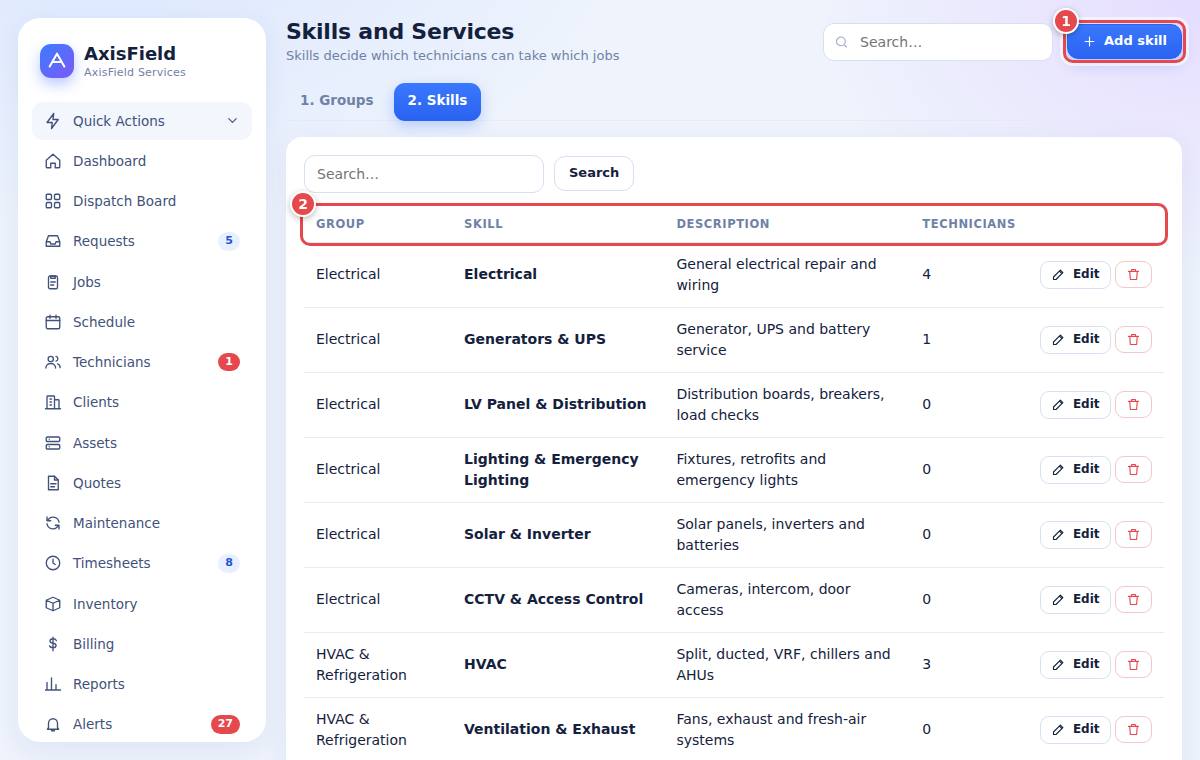Image resolution: width=1200 pixels, height=760 pixels.
Task: Expand the Quick Actions menu
Action: tap(142, 121)
